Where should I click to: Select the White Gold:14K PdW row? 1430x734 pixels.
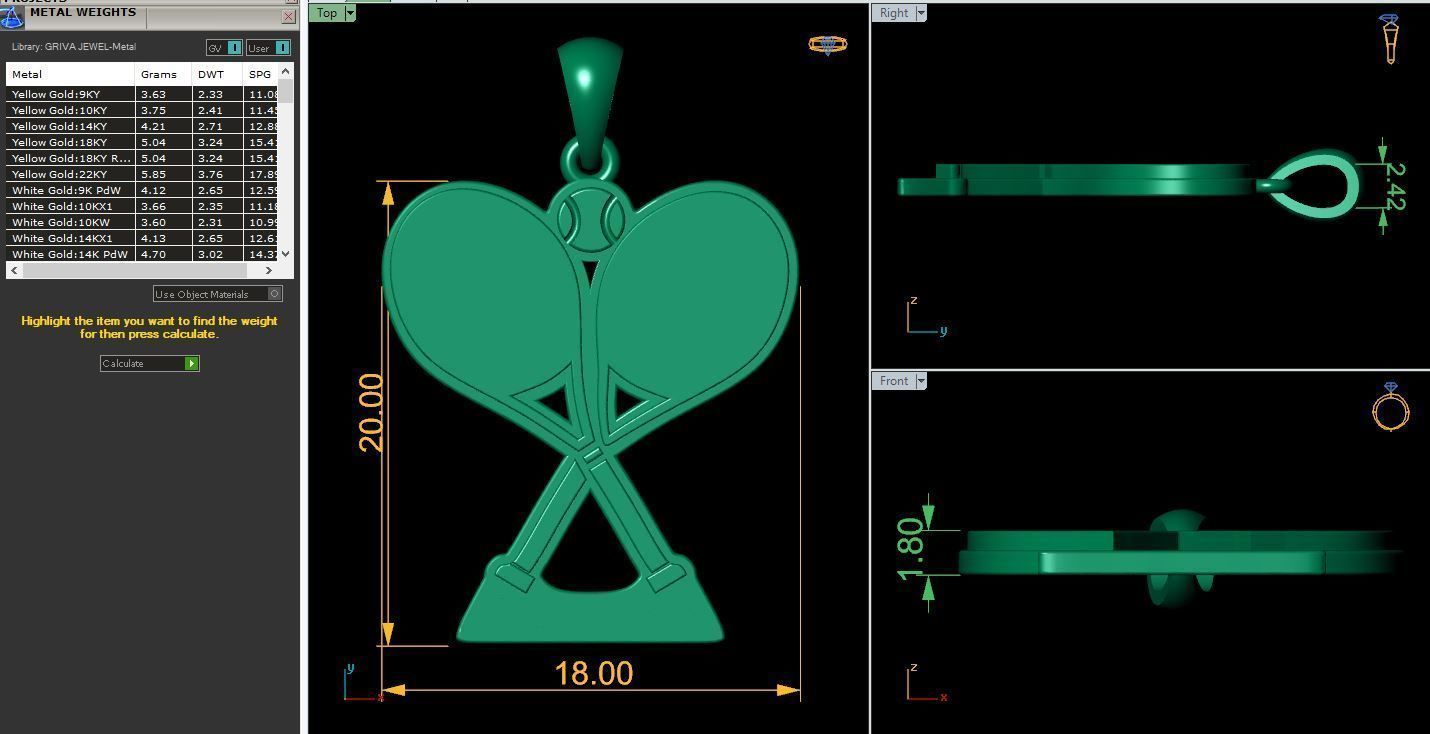tap(143, 254)
